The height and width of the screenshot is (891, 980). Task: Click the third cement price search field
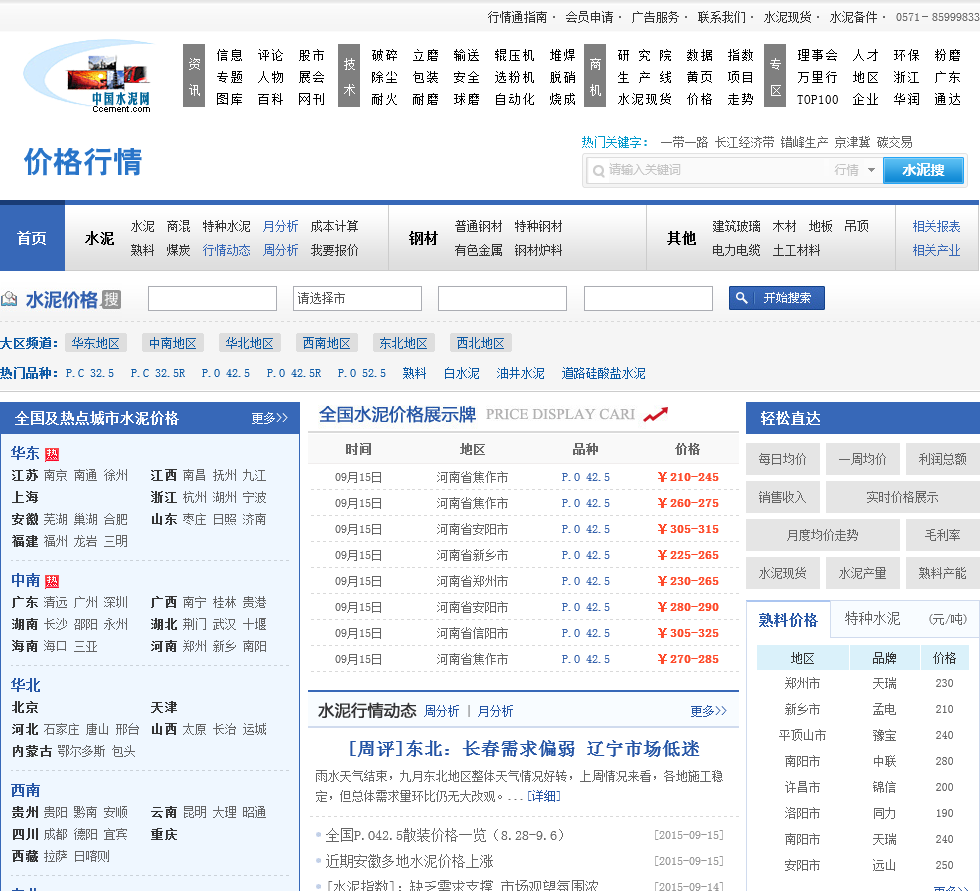(502, 299)
